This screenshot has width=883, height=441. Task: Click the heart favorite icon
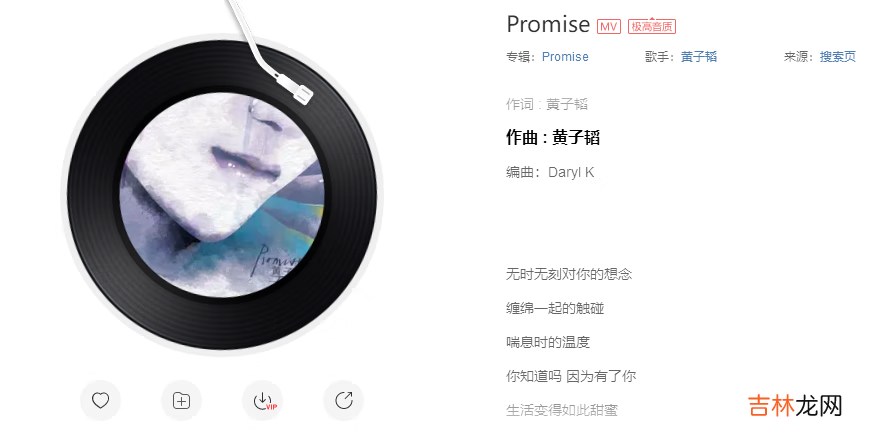point(100,400)
